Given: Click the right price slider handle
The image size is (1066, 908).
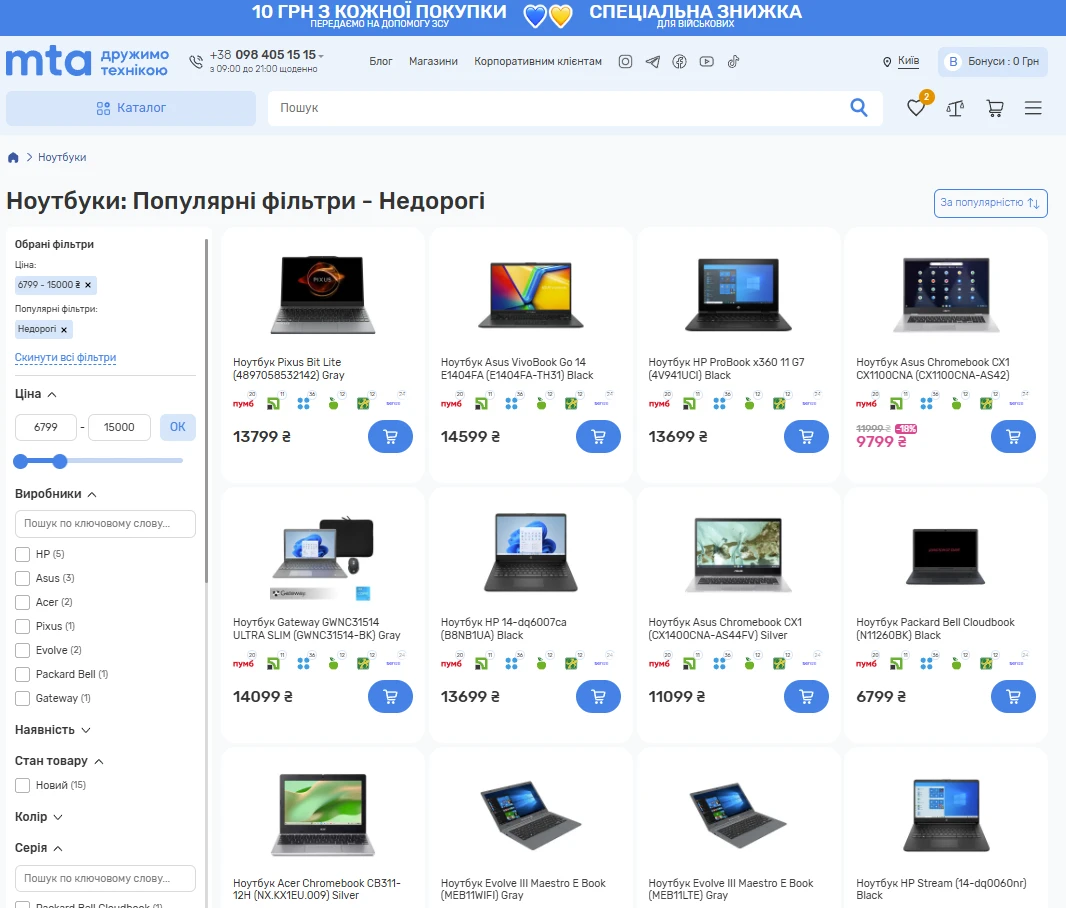Looking at the screenshot, I should [60, 461].
